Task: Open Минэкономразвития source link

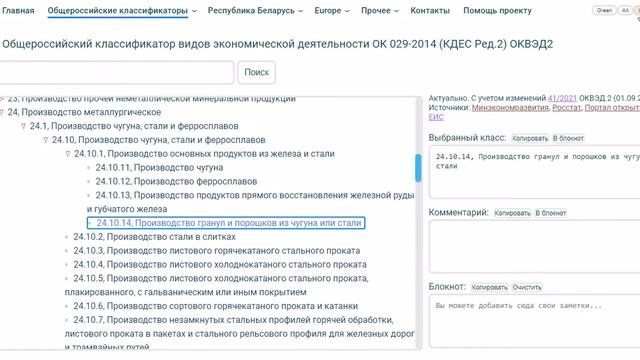Action: click(510, 108)
